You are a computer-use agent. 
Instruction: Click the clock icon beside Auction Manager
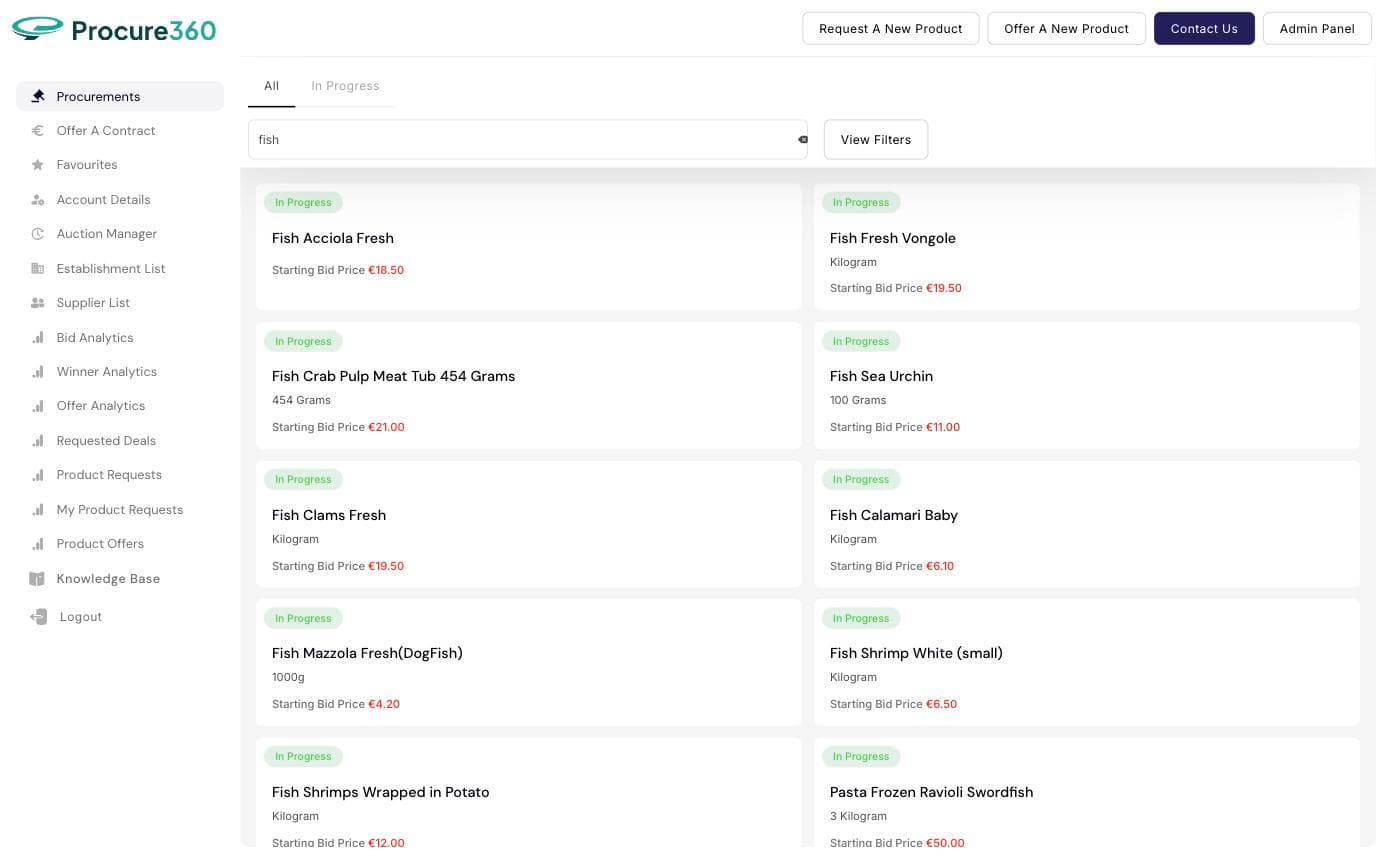point(38,234)
